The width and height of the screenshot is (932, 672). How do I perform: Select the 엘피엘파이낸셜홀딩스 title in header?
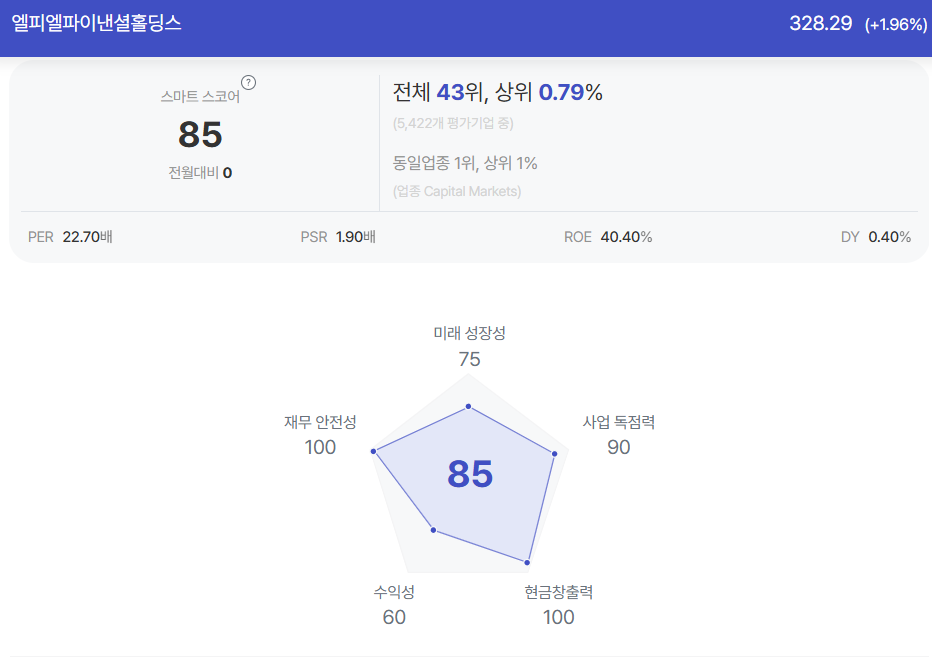(x=96, y=23)
